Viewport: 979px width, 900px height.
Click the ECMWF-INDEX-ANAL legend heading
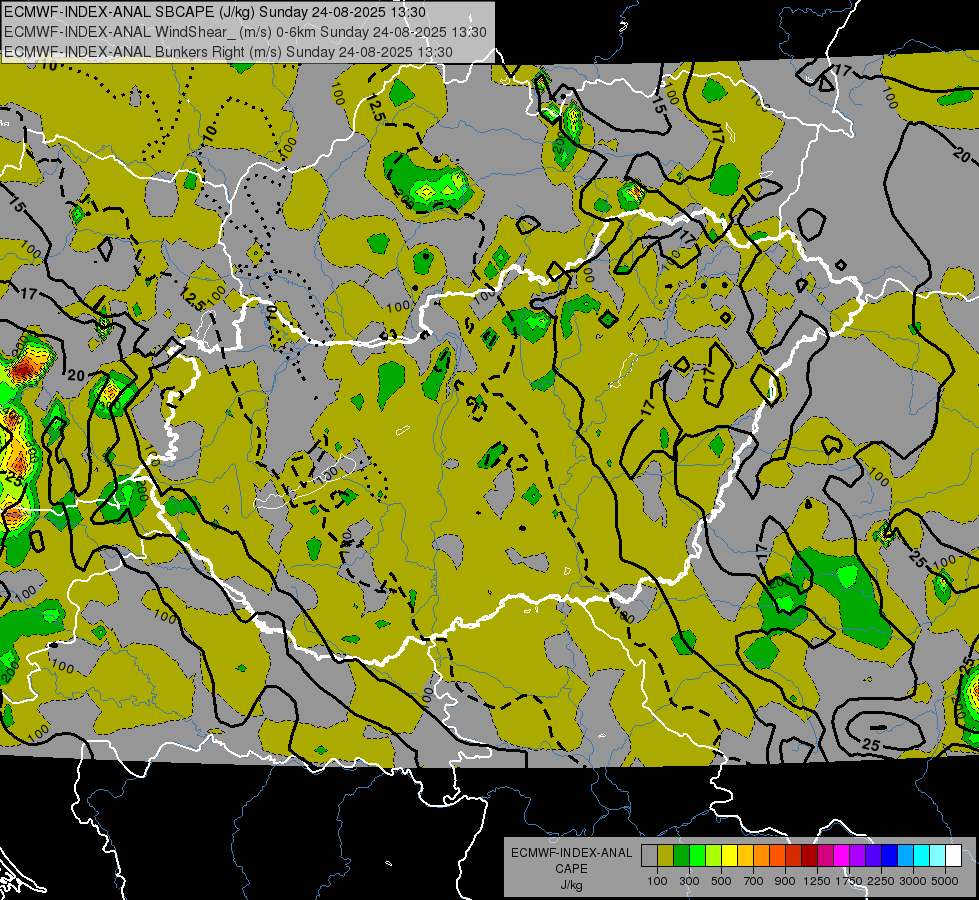[572, 853]
